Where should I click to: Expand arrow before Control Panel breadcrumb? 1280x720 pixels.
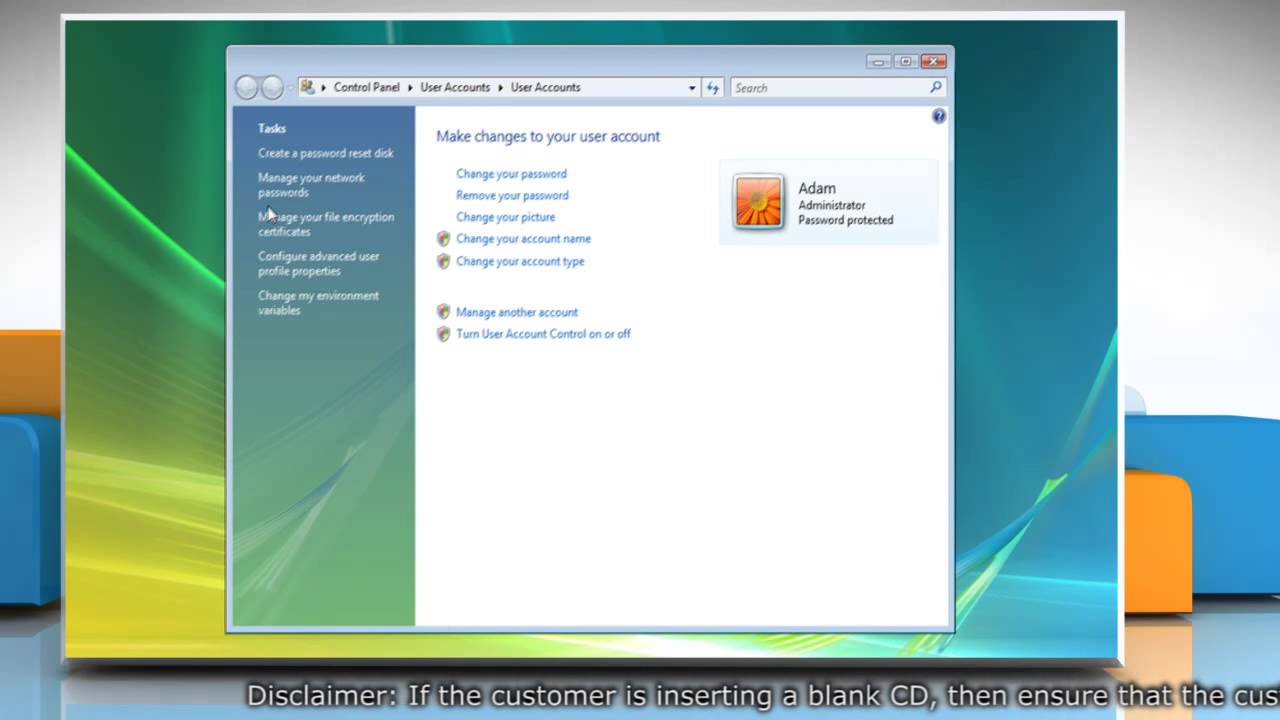pyautogui.click(x=324, y=88)
